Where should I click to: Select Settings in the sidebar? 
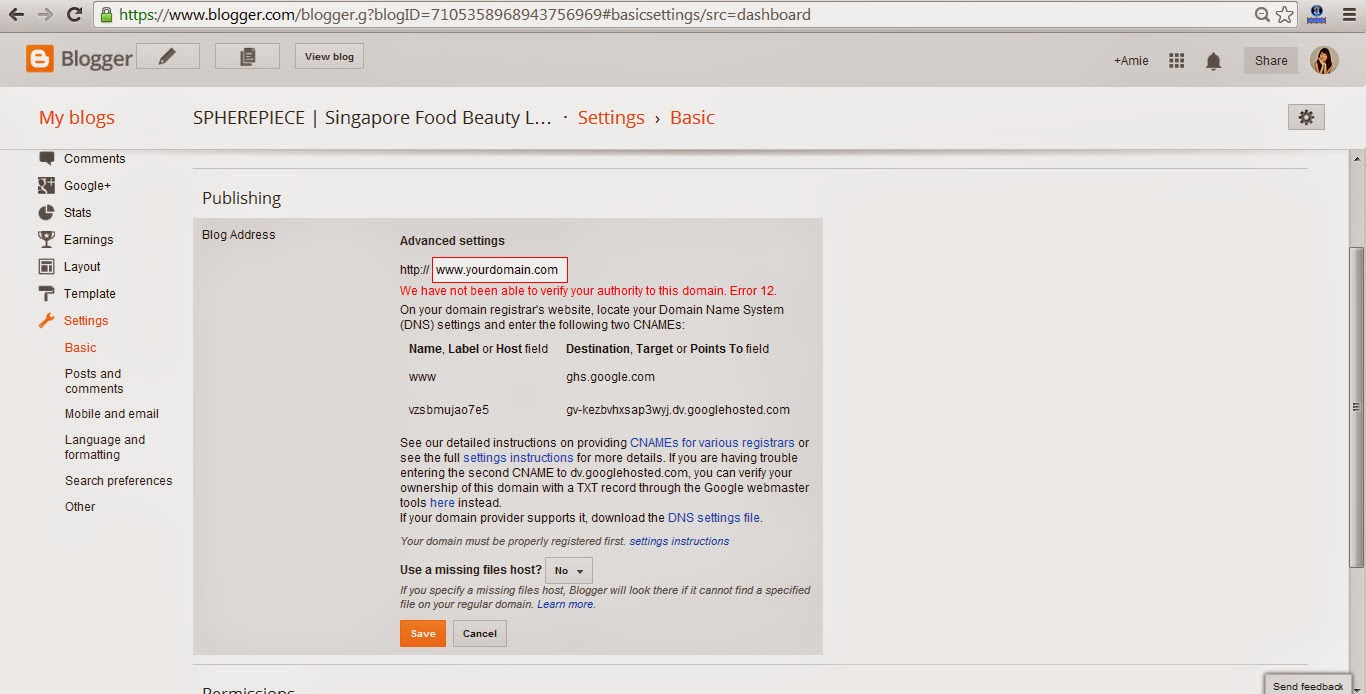pos(86,320)
